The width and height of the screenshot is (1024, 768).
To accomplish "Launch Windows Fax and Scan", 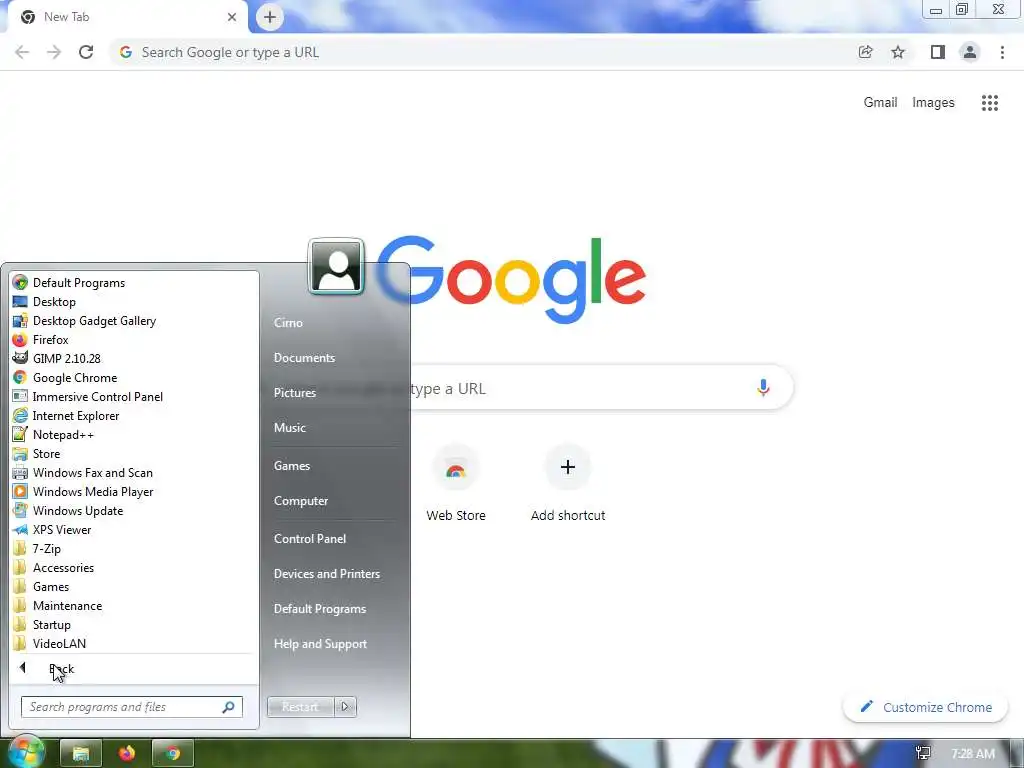I will point(83,472).
